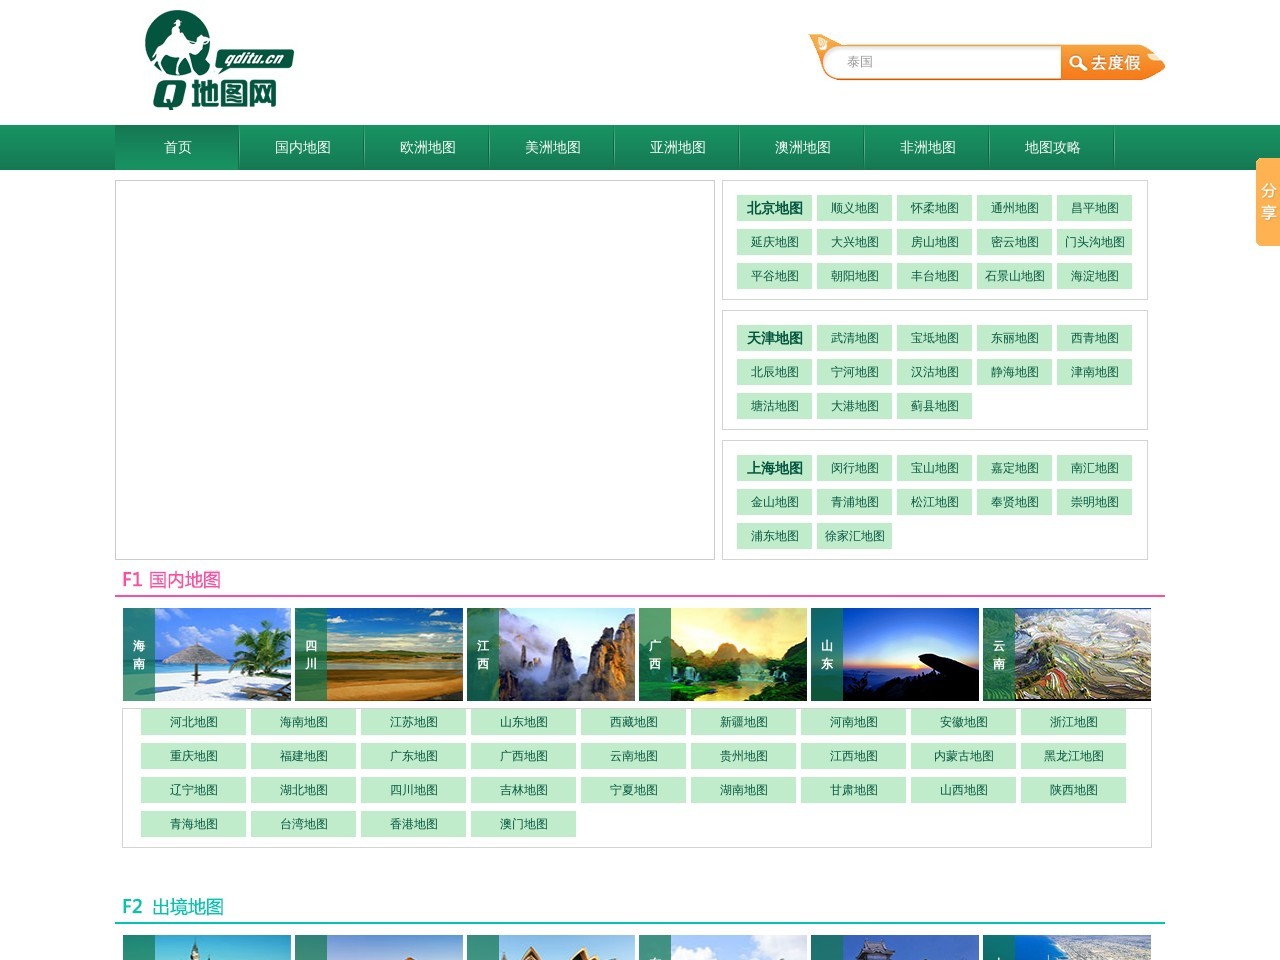This screenshot has width=1280, height=960.
Task: Click the 云南 terraces thumbnail
Action: (x=1067, y=654)
